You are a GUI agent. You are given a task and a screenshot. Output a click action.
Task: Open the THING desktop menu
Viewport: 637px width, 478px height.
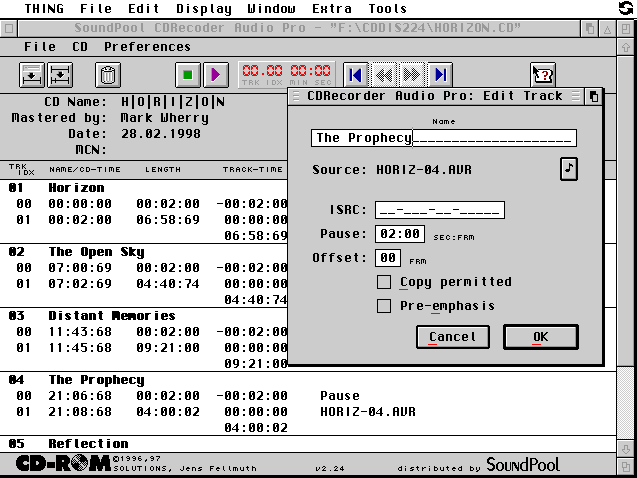coord(44,9)
